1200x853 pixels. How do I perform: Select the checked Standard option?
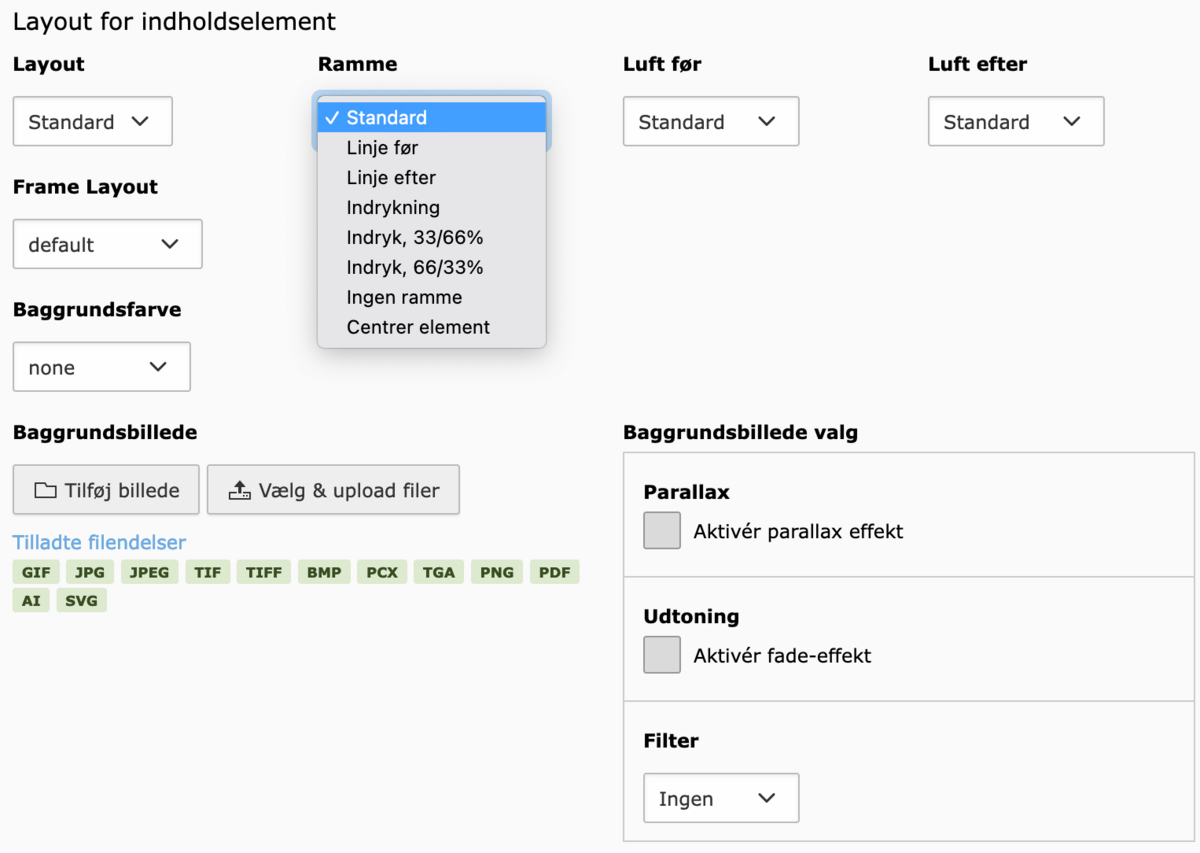point(386,118)
